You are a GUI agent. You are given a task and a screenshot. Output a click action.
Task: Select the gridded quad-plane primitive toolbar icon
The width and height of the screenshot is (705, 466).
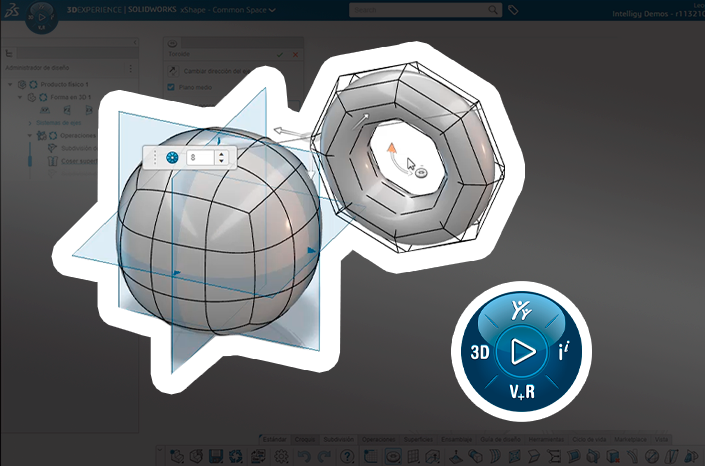click(413, 456)
